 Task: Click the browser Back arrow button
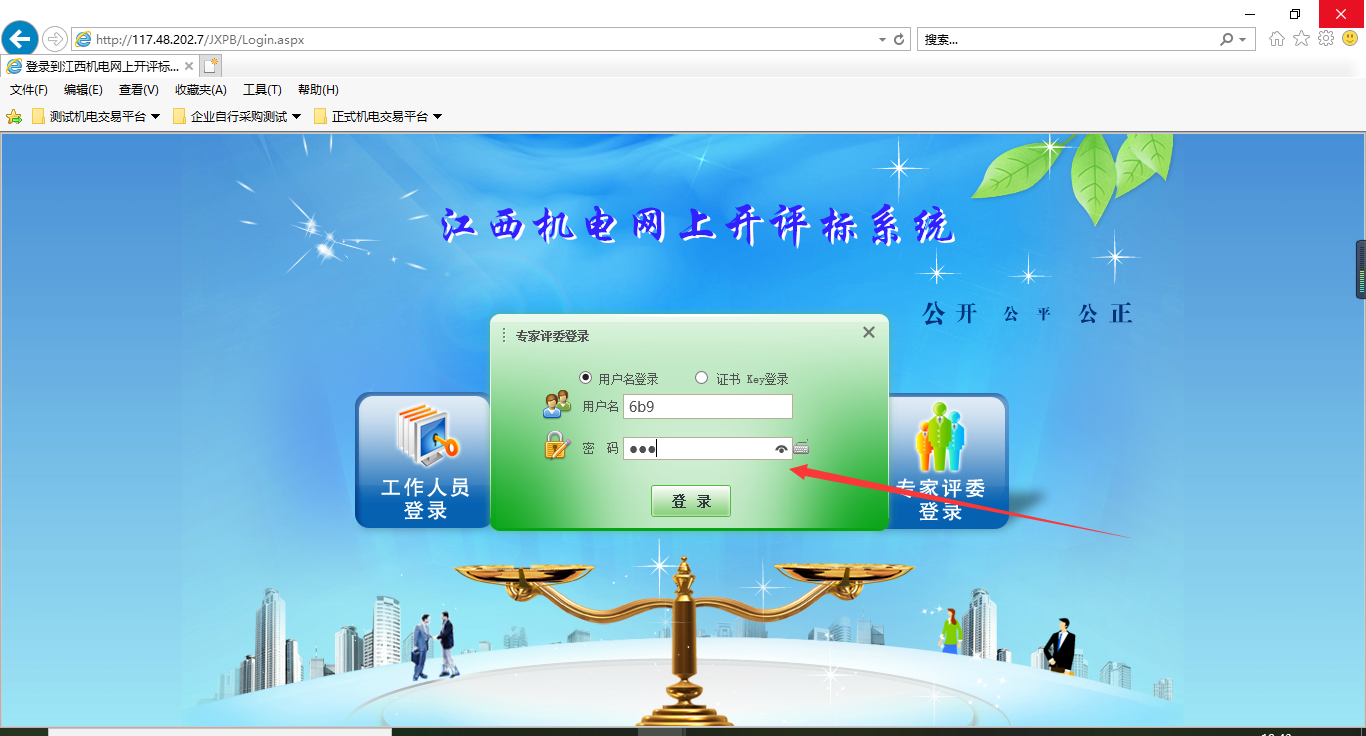(19, 39)
